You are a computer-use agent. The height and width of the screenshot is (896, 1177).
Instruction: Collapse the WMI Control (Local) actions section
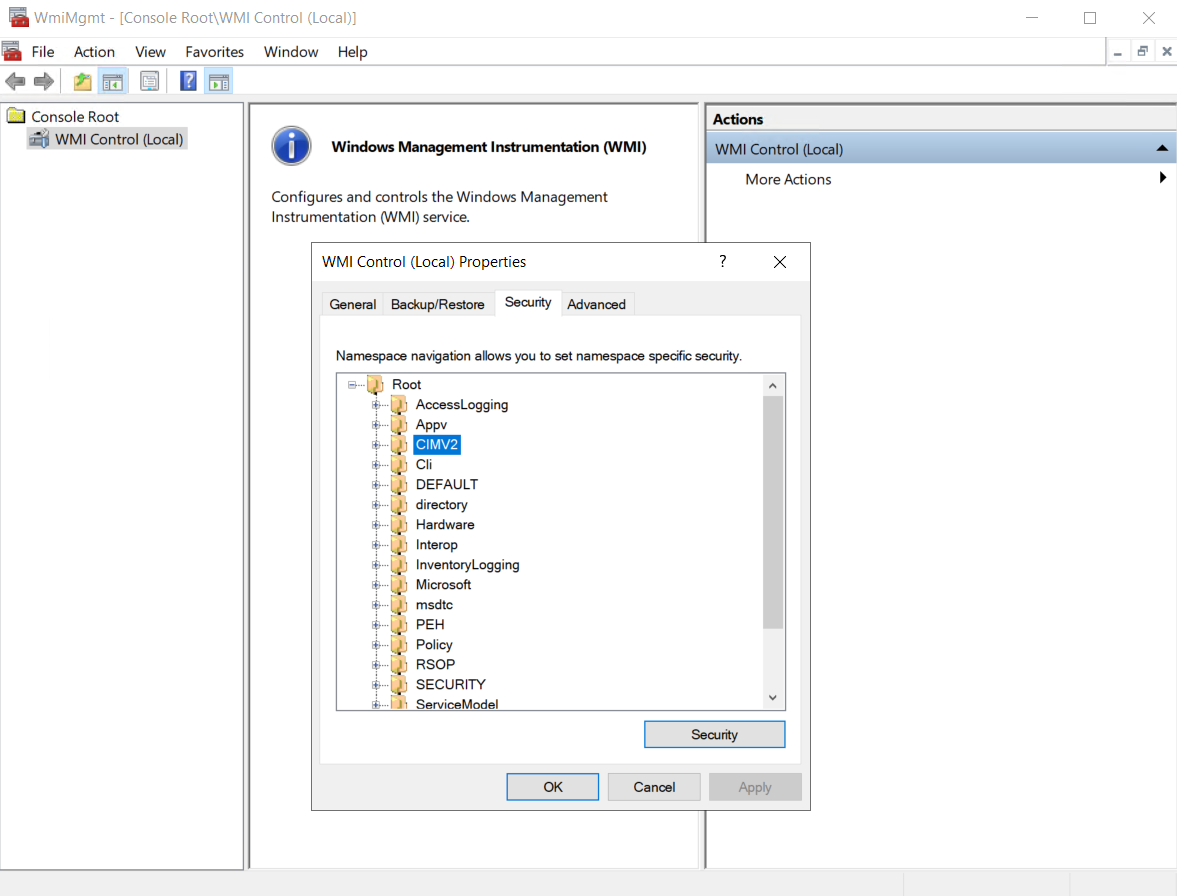(x=1162, y=149)
